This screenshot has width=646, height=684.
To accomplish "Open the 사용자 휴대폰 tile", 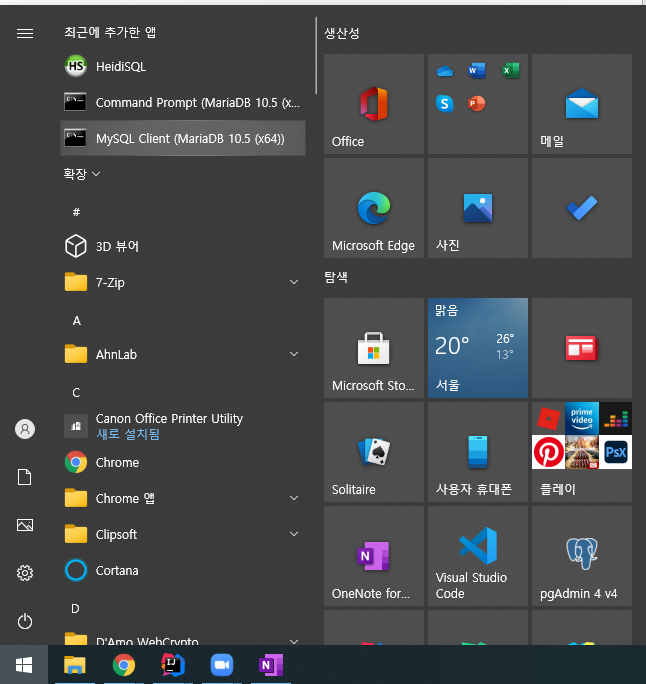I will [x=478, y=452].
